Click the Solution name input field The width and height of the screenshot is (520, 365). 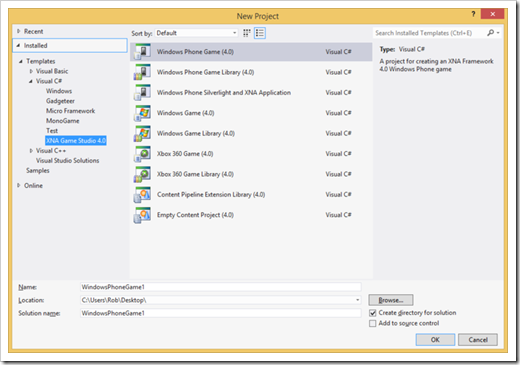point(221,313)
